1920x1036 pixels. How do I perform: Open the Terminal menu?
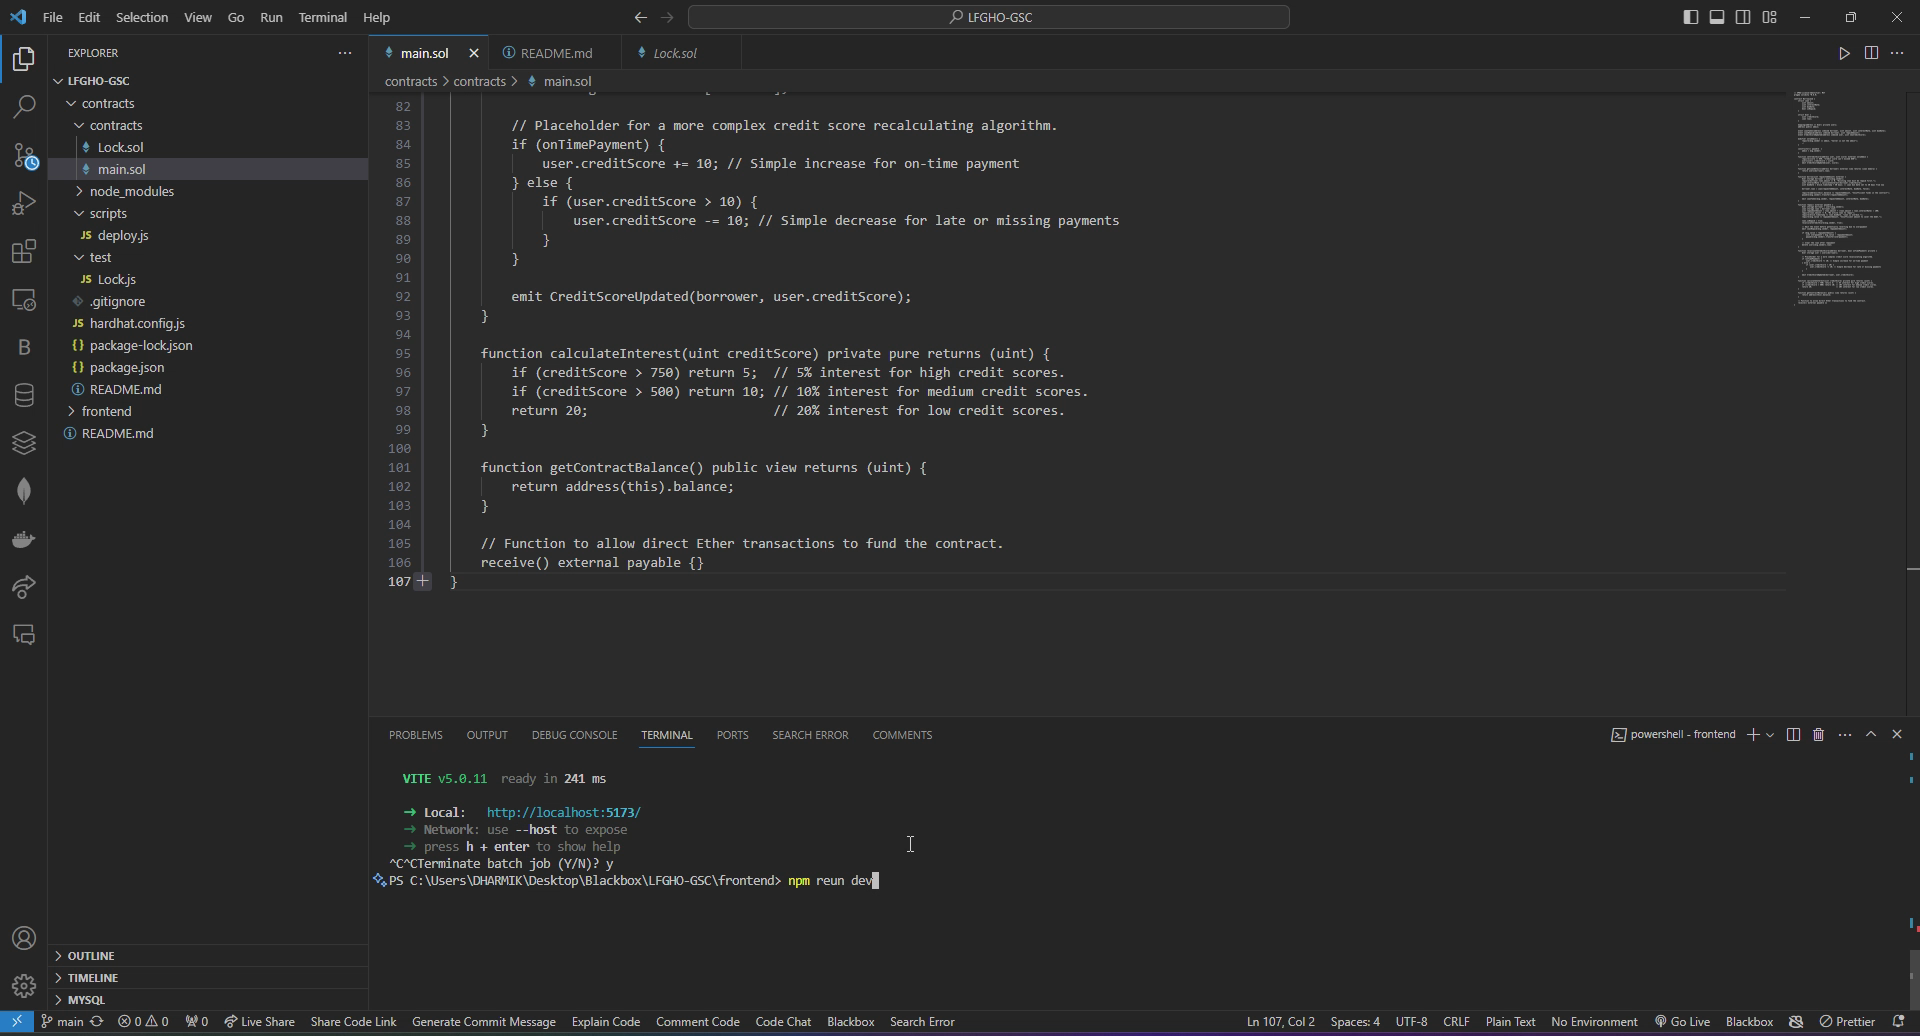(322, 17)
